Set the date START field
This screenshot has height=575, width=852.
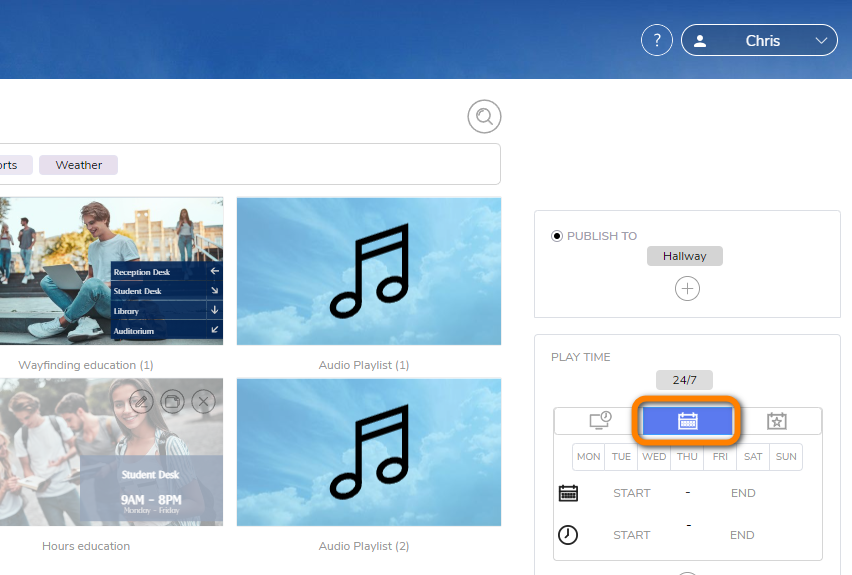631,493
